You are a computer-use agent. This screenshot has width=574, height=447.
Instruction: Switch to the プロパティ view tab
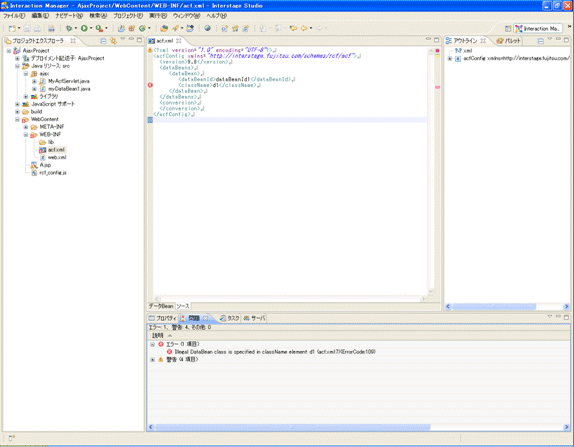click(162, 319)
